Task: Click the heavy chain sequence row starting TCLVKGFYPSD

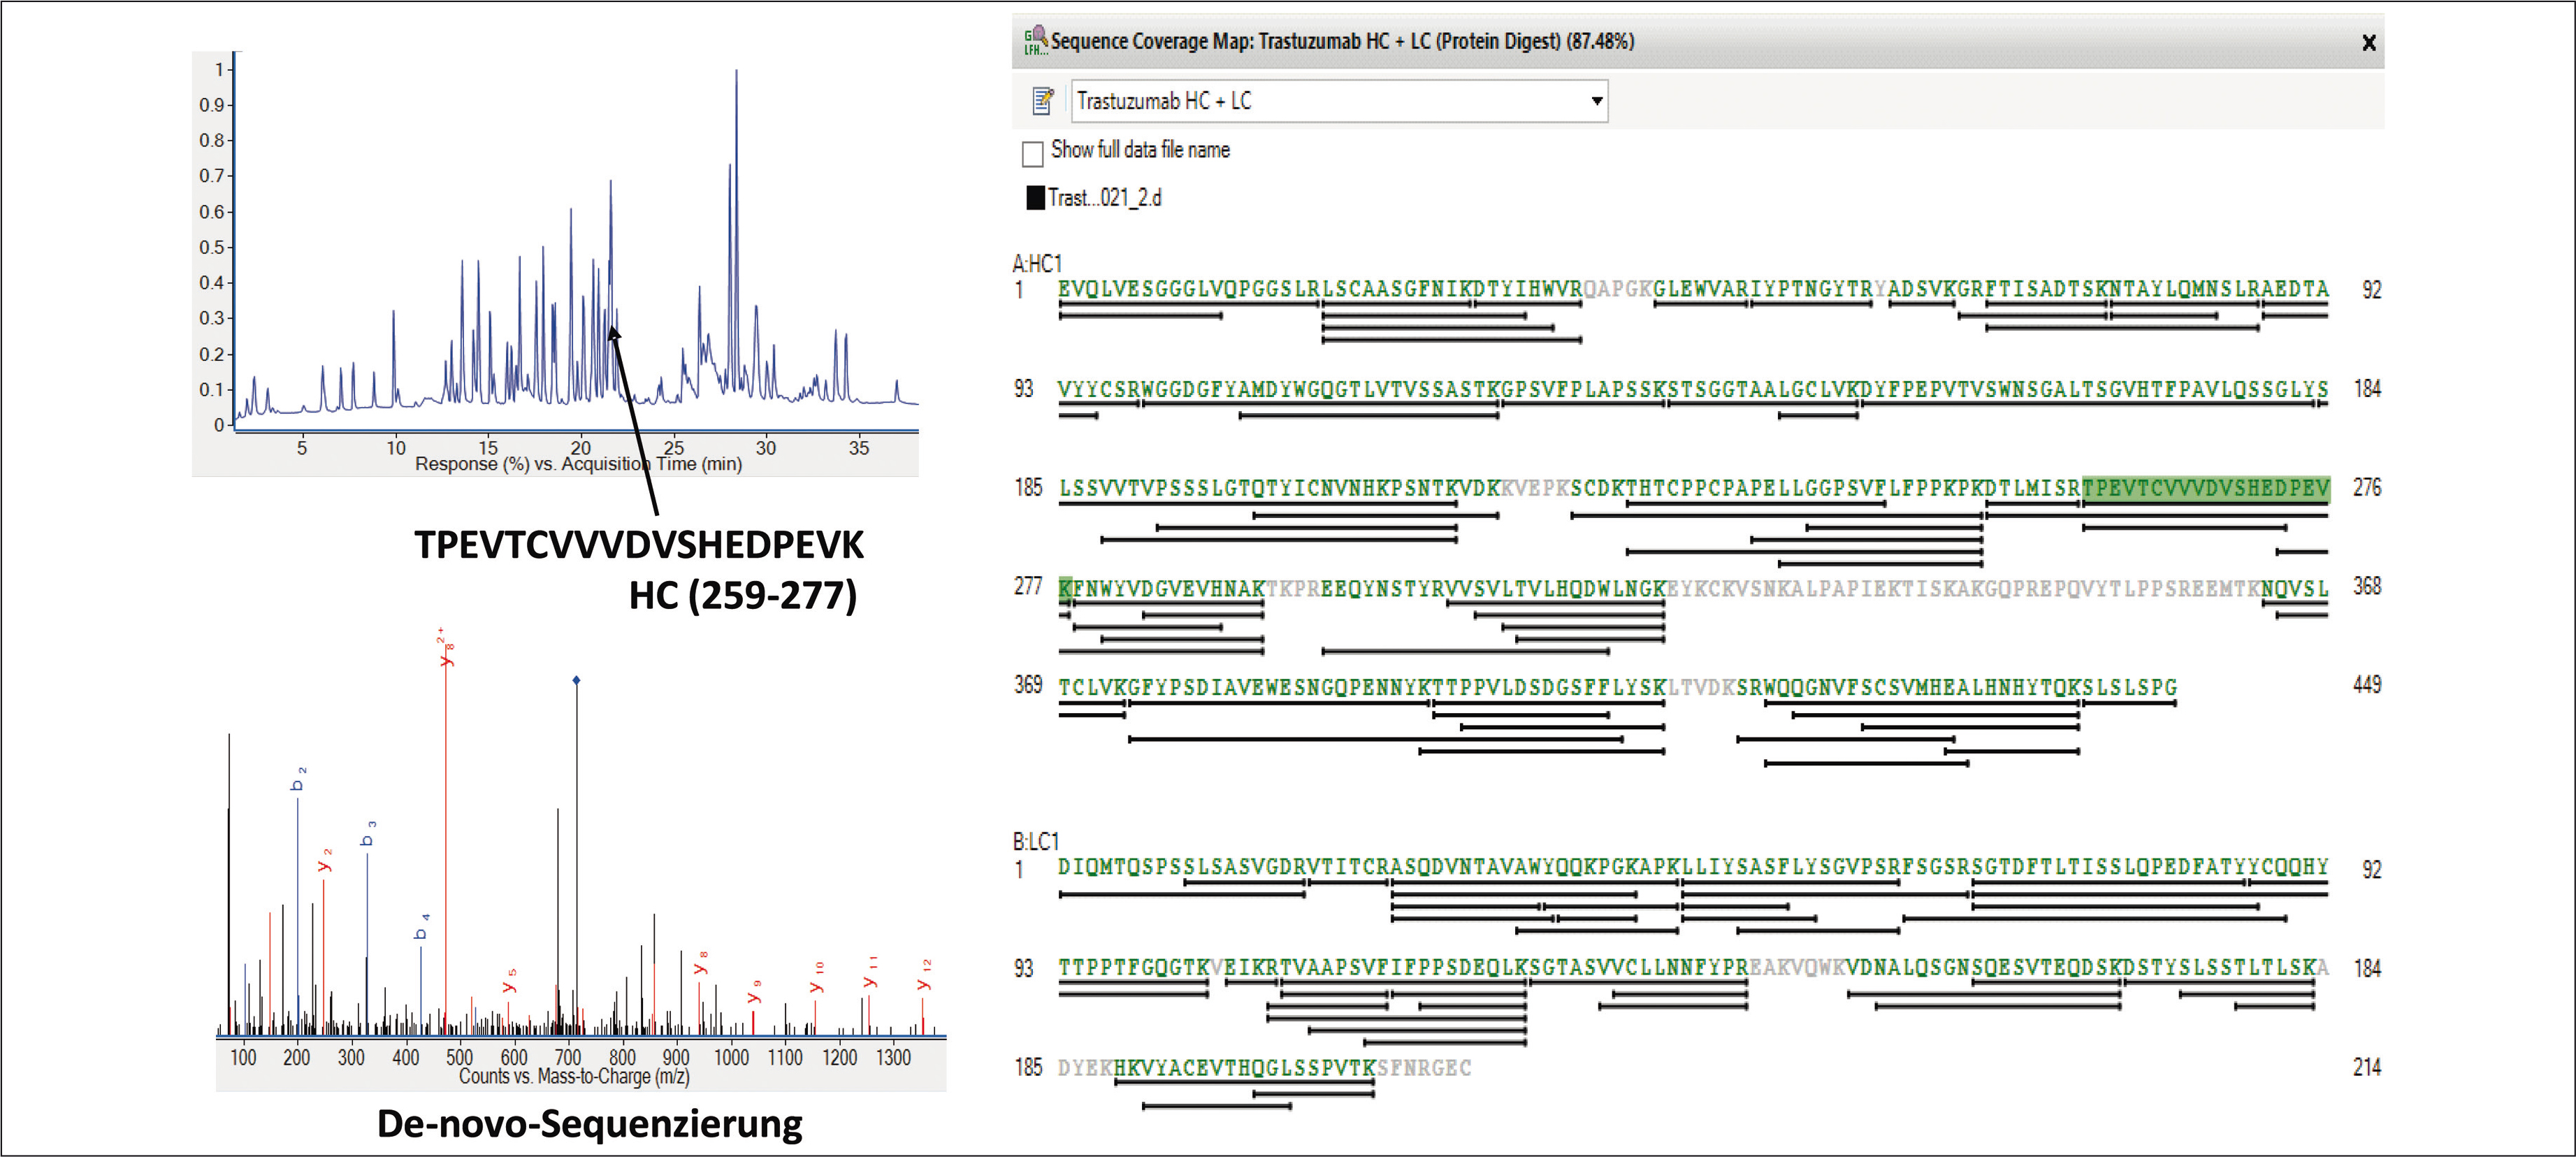Action: pyautogui.click(x=1618, y=687)
